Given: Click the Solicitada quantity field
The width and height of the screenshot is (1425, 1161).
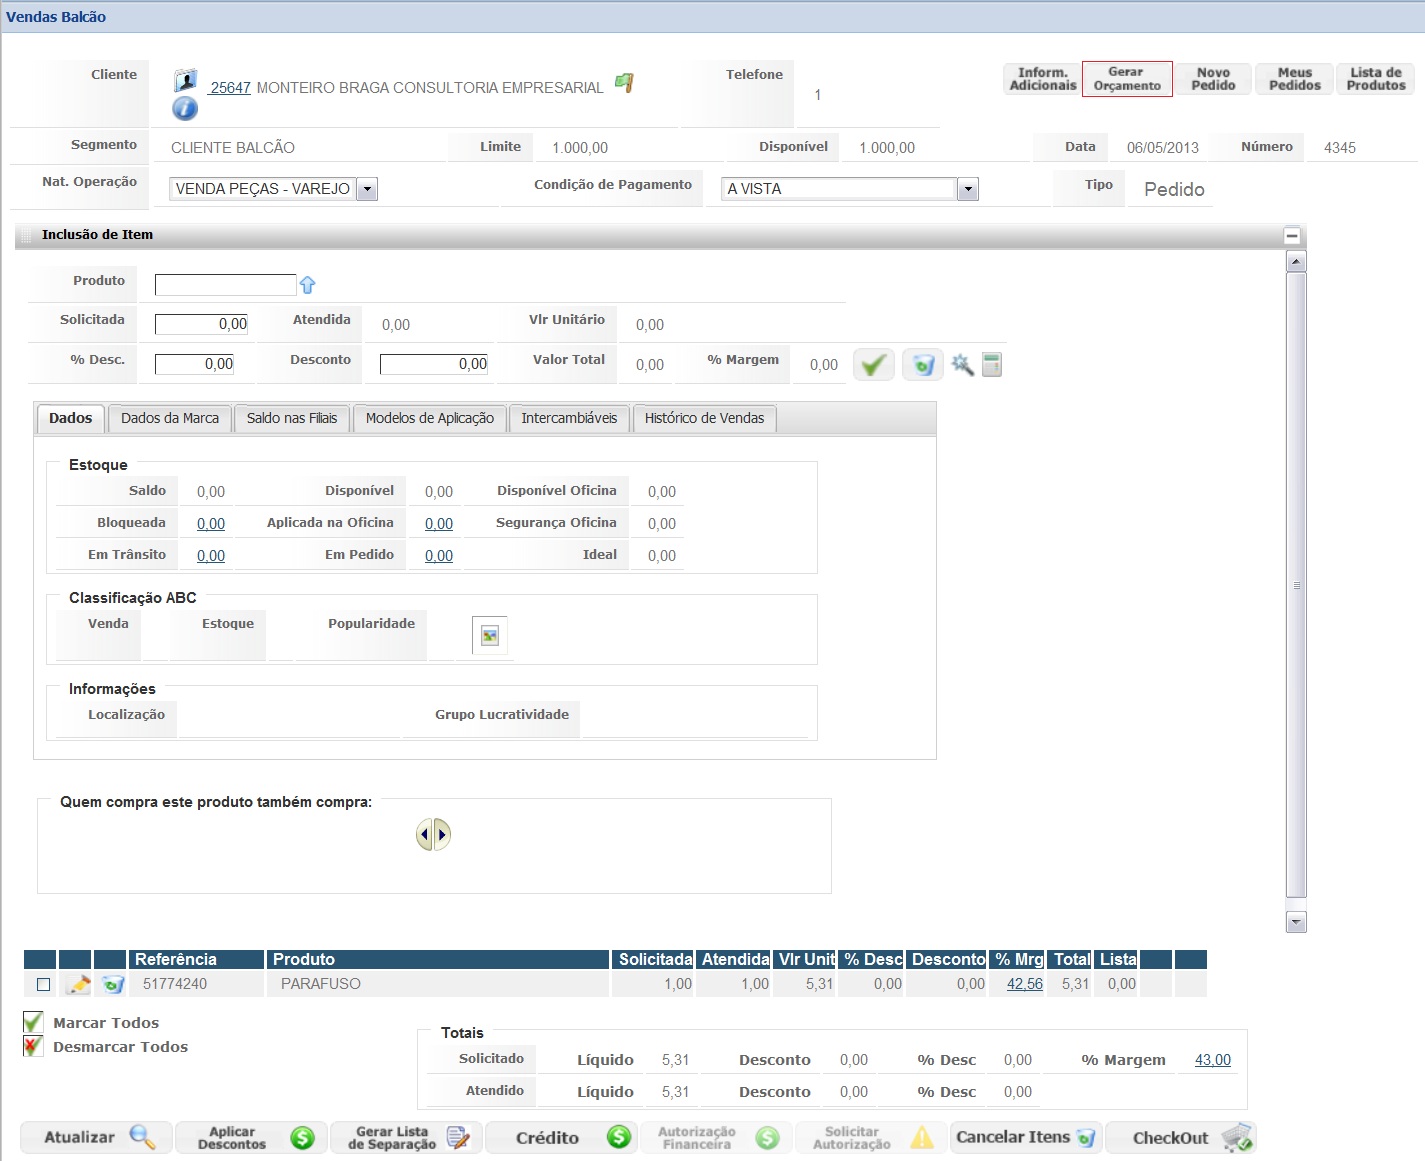Looking at the screenshot, I should [202, 324].
